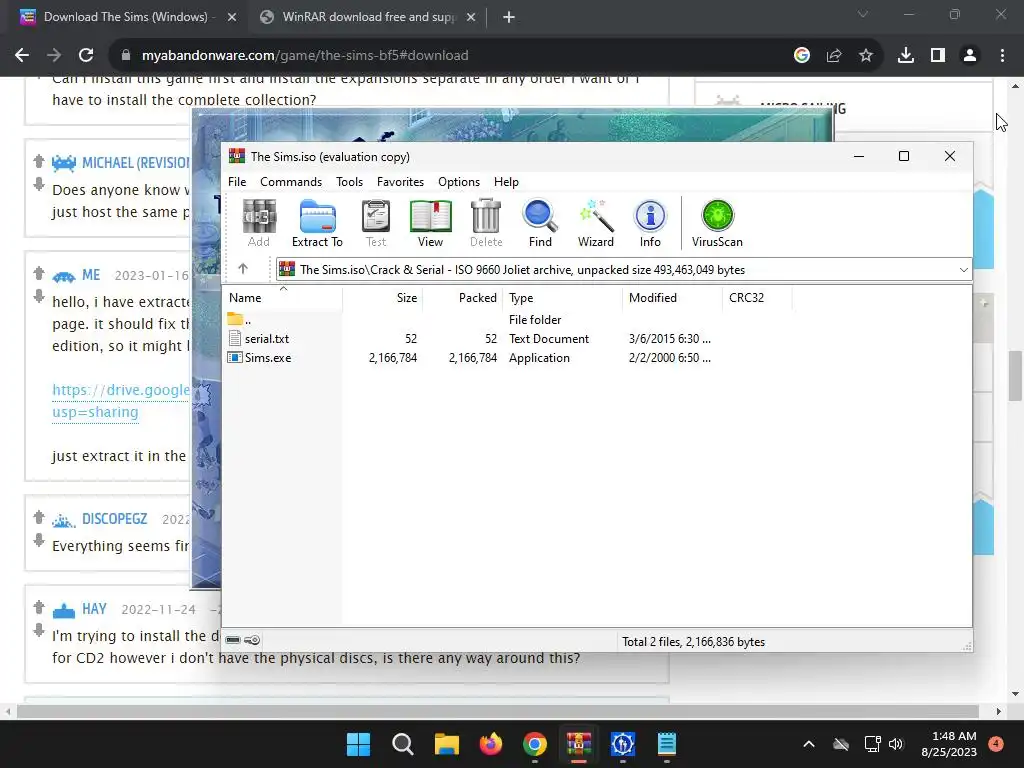Sort by Packed column header

462,298
